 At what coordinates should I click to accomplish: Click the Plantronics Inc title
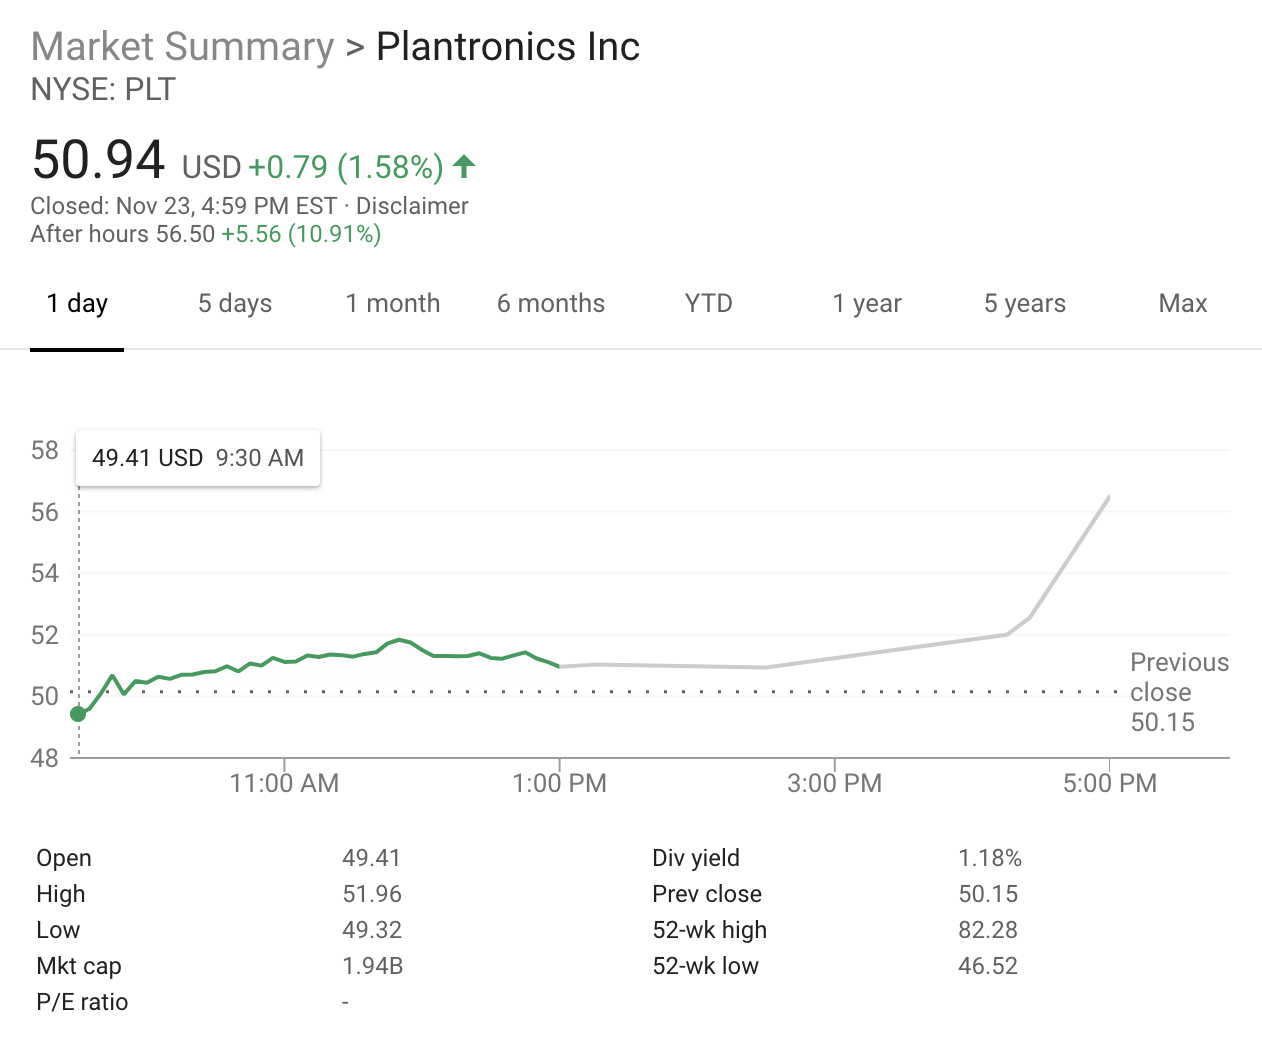508,47
